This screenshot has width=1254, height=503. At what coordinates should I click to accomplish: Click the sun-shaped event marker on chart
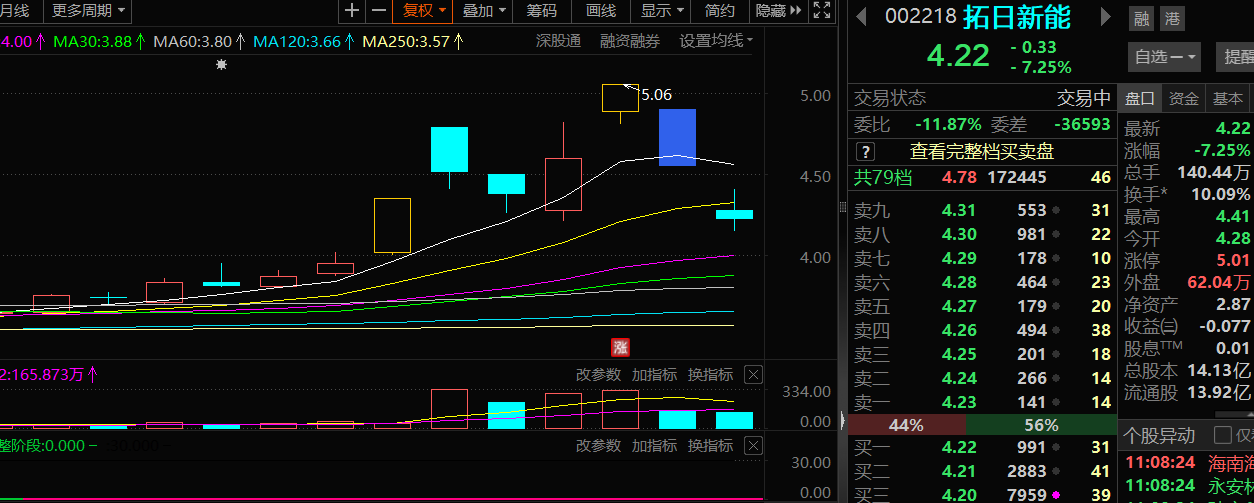(221, 64)
